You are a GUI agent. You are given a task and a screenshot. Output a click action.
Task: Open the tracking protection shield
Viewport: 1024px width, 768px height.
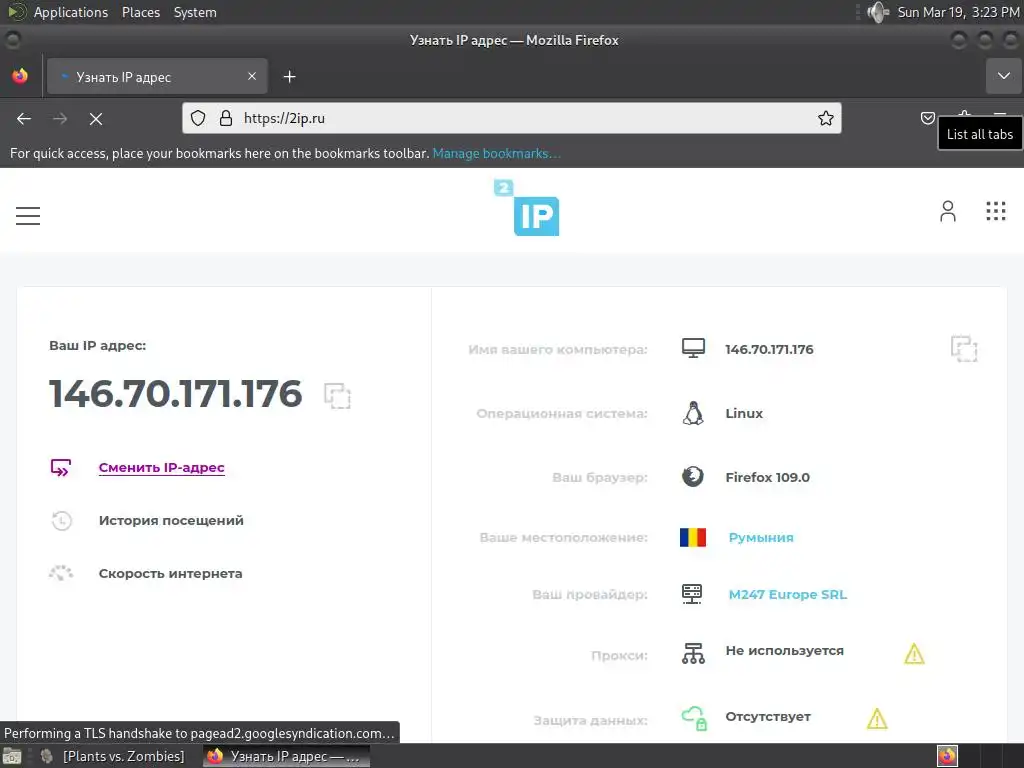point(198,118)
